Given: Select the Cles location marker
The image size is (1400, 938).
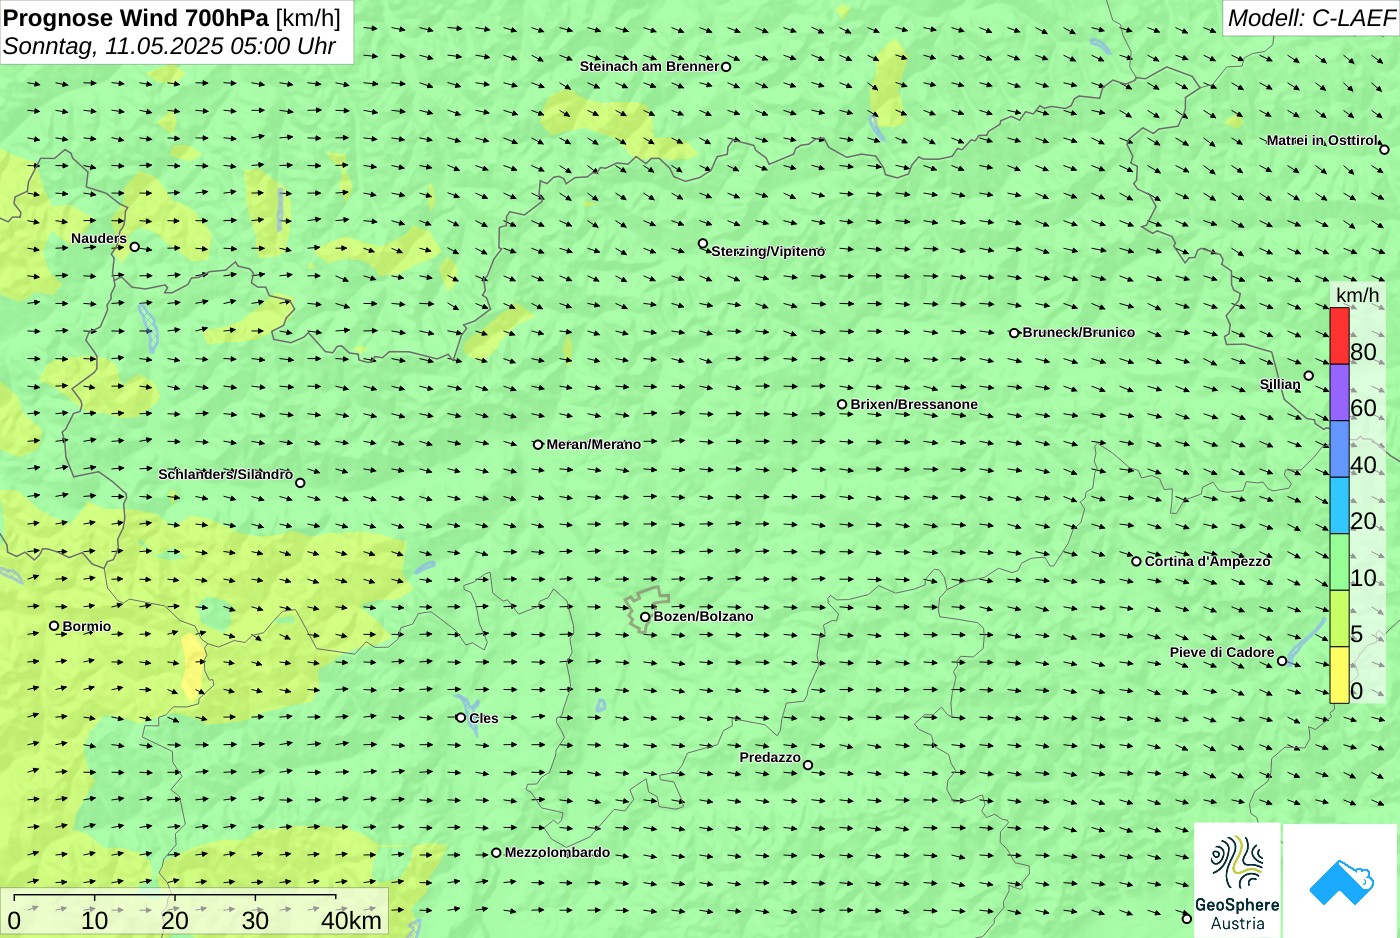Looking at the screenshot, I should pyautogui.click(x=461, y=717).
